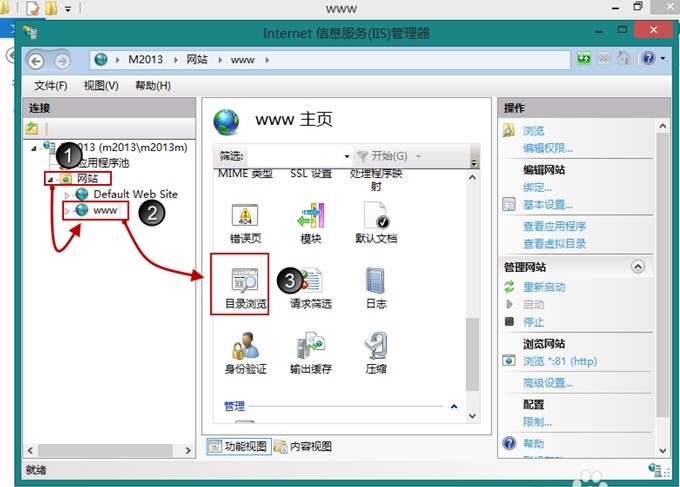680x487 pixels.
Task: Click the blue help question mark icon in toolbar
Action: [648, 58]
